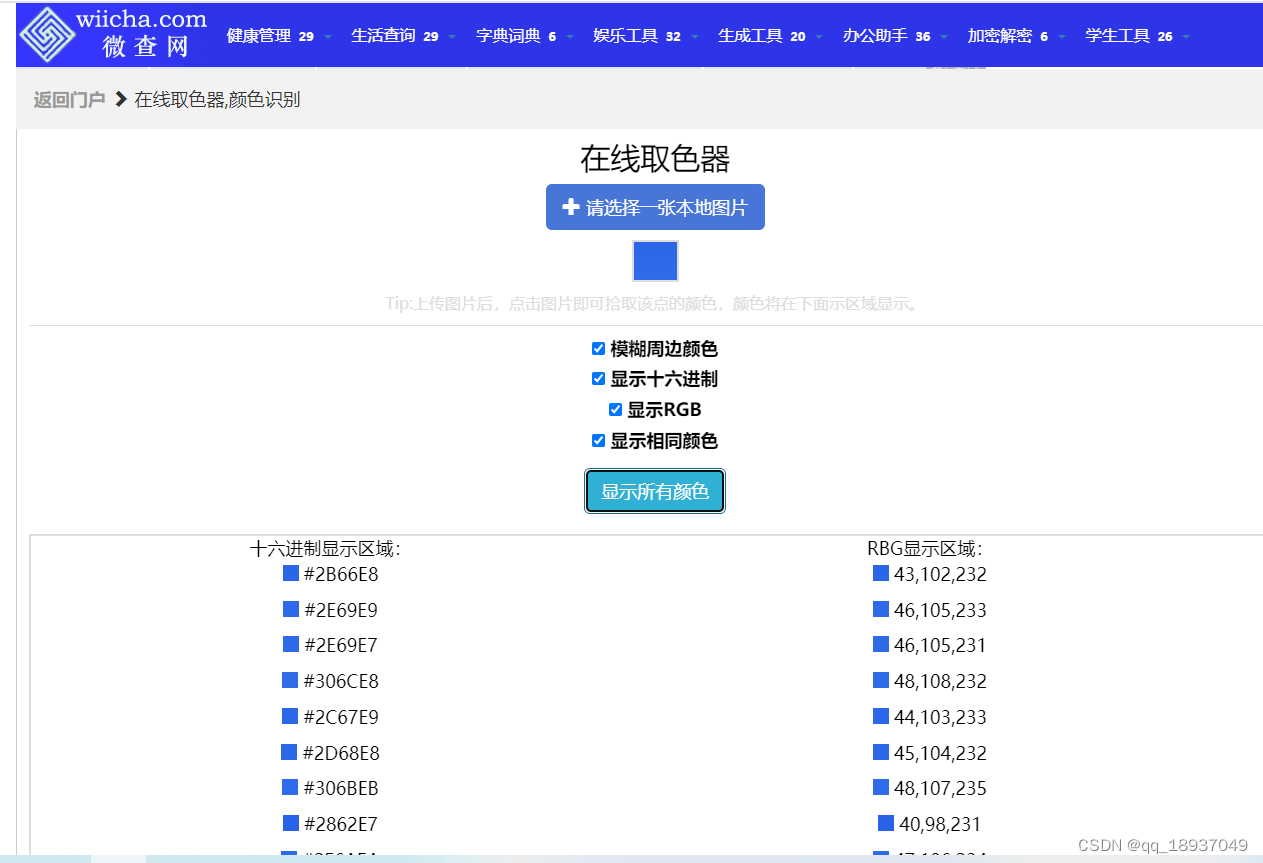Click swatch next to 46,105,233
The width and height of the screenshot is (1263, 863).
coord(881,609)
